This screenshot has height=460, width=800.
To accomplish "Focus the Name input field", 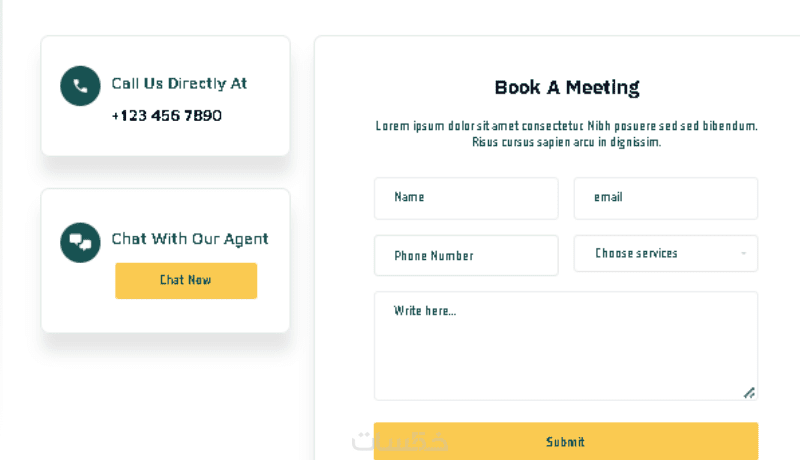I will (x=466, y=198).
